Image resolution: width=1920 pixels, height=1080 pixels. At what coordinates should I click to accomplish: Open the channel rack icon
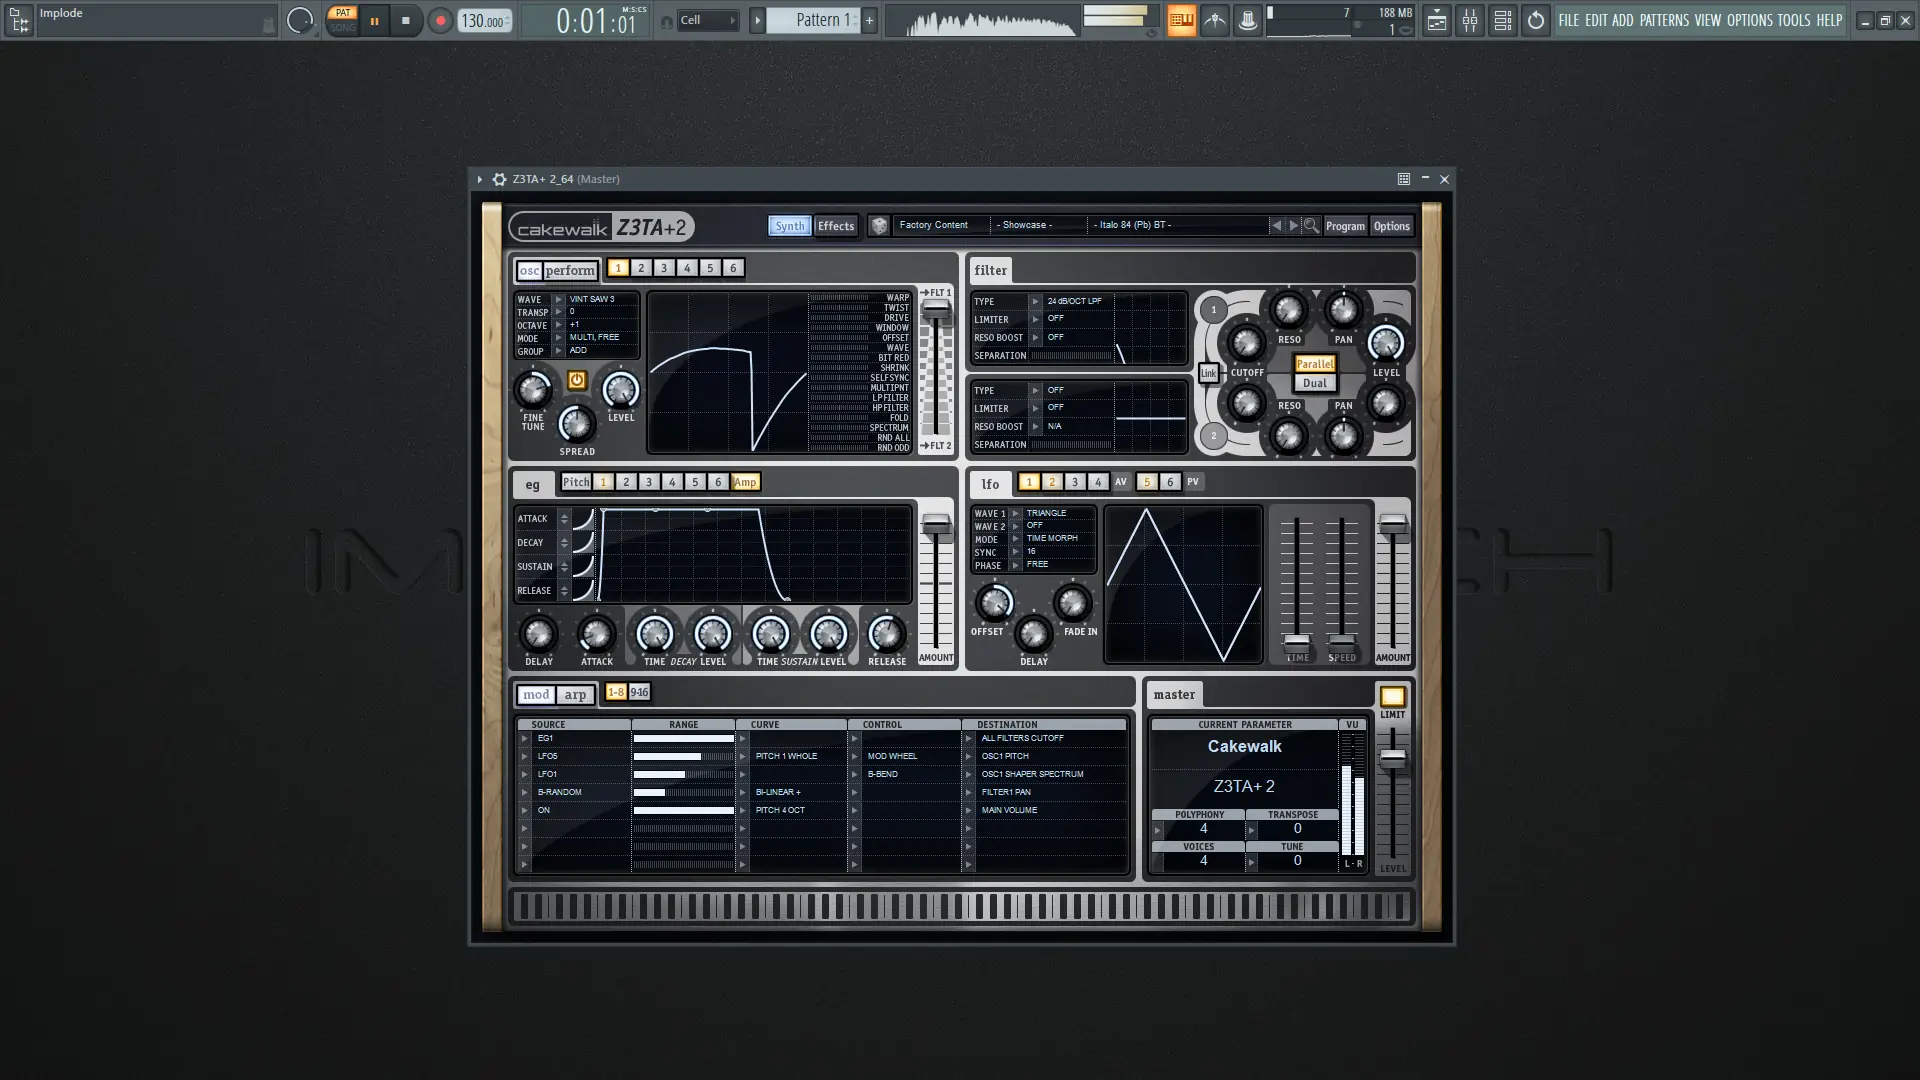point(1502,21)
